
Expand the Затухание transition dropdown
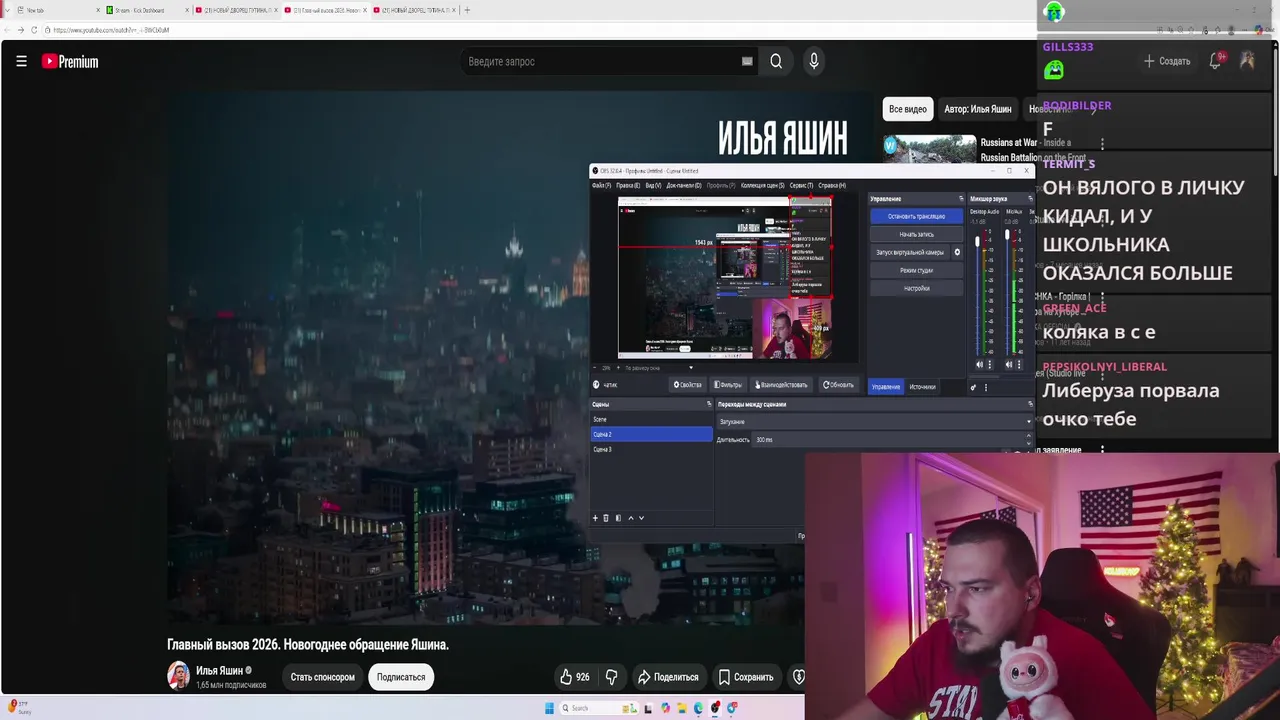pyautogui.click(x=874, y=422)
